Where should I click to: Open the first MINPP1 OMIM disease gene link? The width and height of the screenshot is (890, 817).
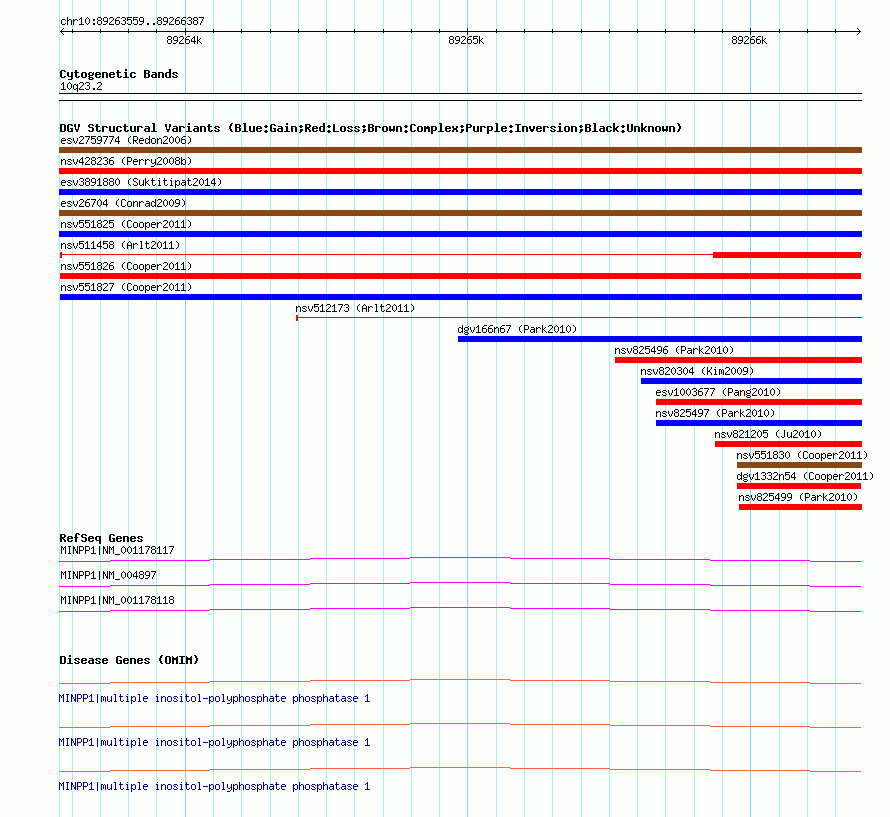215,698
